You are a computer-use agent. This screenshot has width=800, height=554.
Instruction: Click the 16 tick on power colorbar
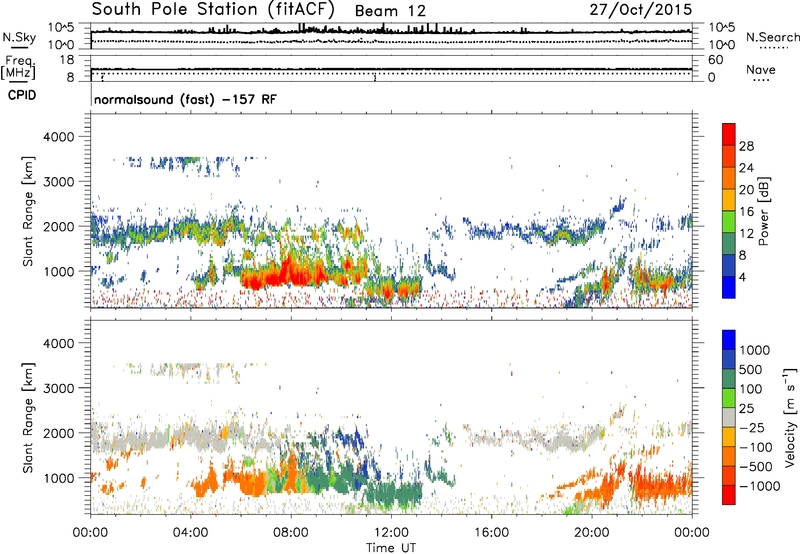[x=746, y=212]
